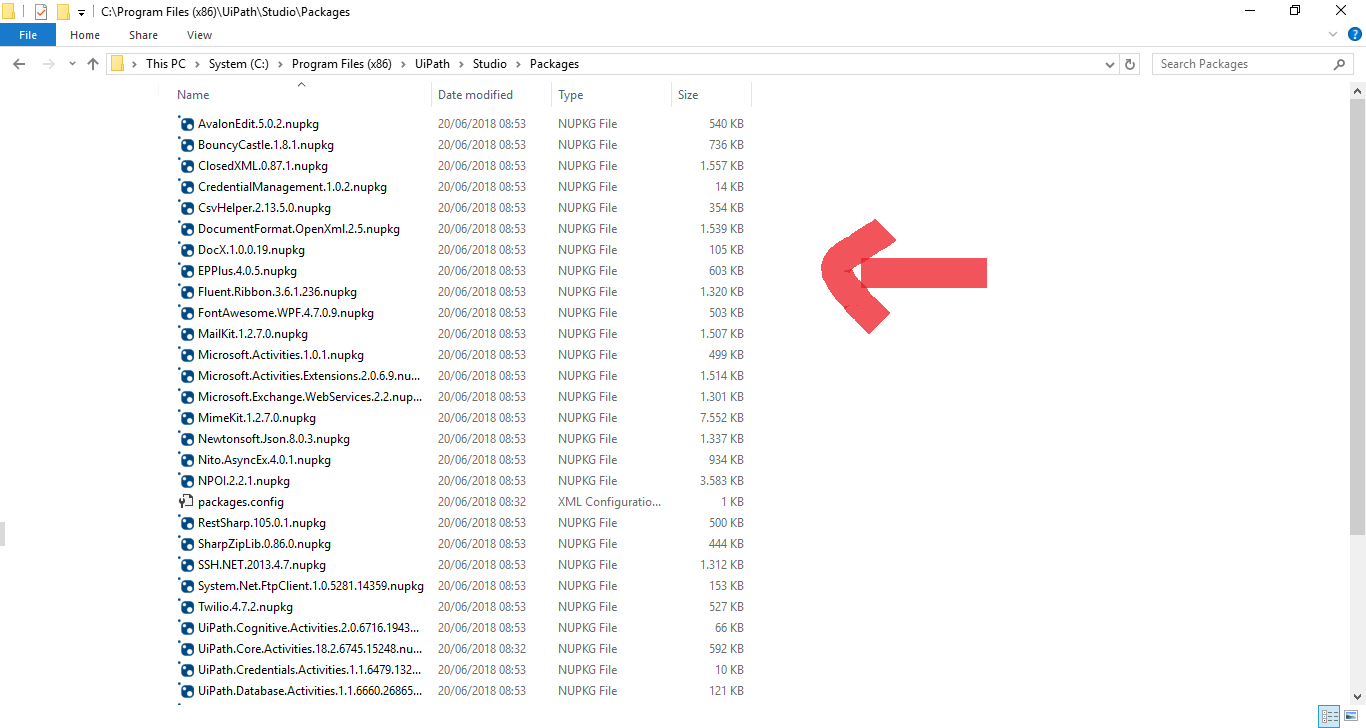This screenshot has width=1366, height=728.
Task: Navigate to System (C:) breadcrumb
Action: click(x=238, y=64)
